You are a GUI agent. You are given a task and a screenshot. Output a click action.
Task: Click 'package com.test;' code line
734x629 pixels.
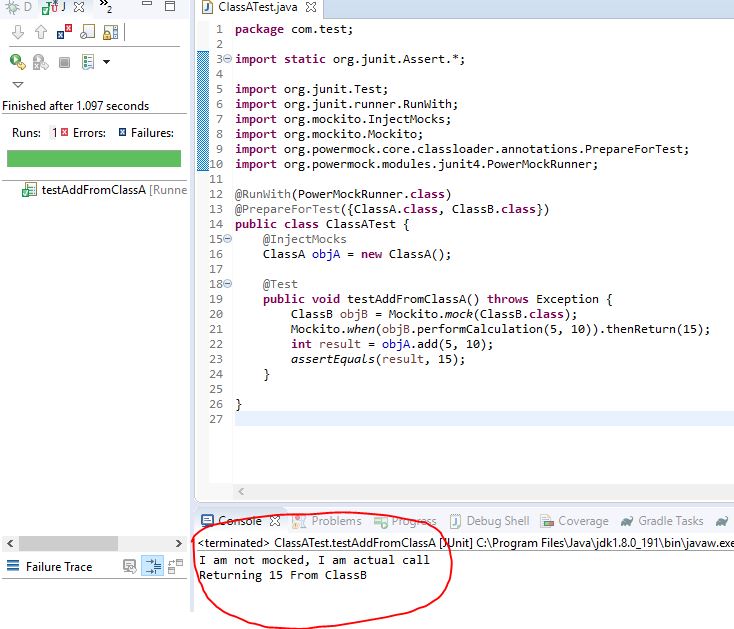[294, 29]
